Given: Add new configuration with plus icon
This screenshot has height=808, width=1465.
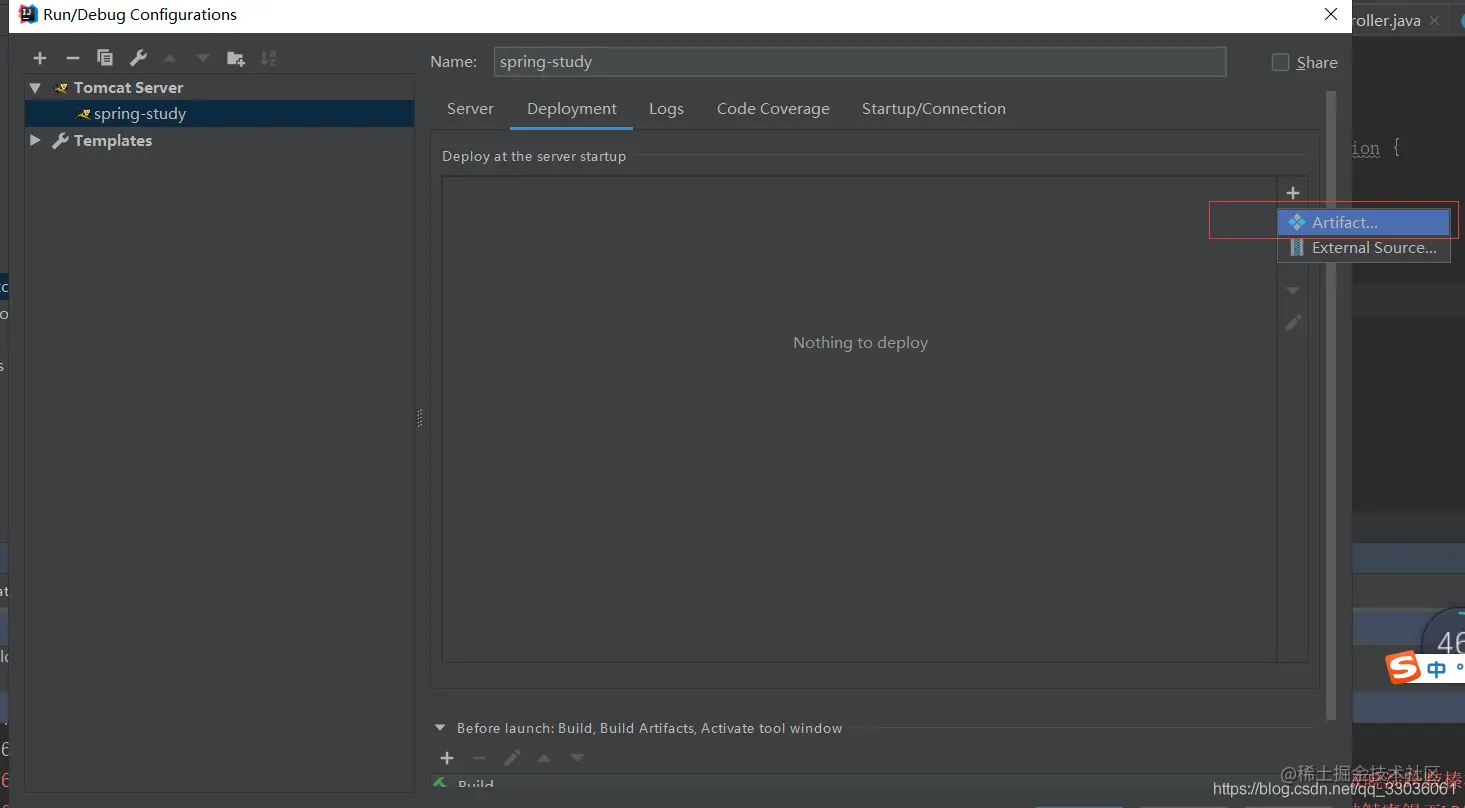Looking at the screenshot, I should [40, 59].
